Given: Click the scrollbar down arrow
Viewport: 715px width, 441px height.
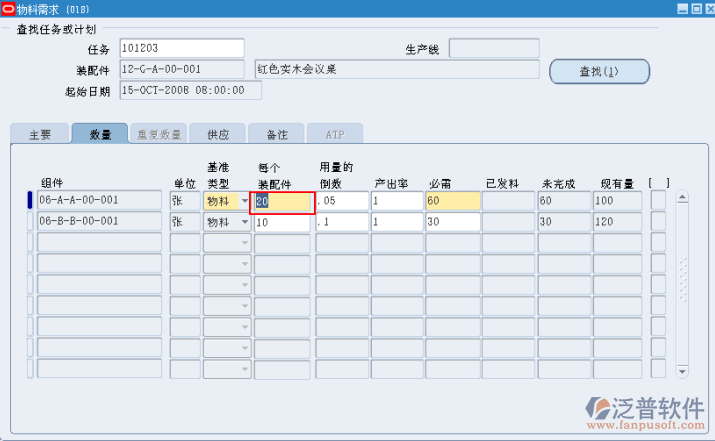Looking at the screenshot, I should (x=683, y=371).
